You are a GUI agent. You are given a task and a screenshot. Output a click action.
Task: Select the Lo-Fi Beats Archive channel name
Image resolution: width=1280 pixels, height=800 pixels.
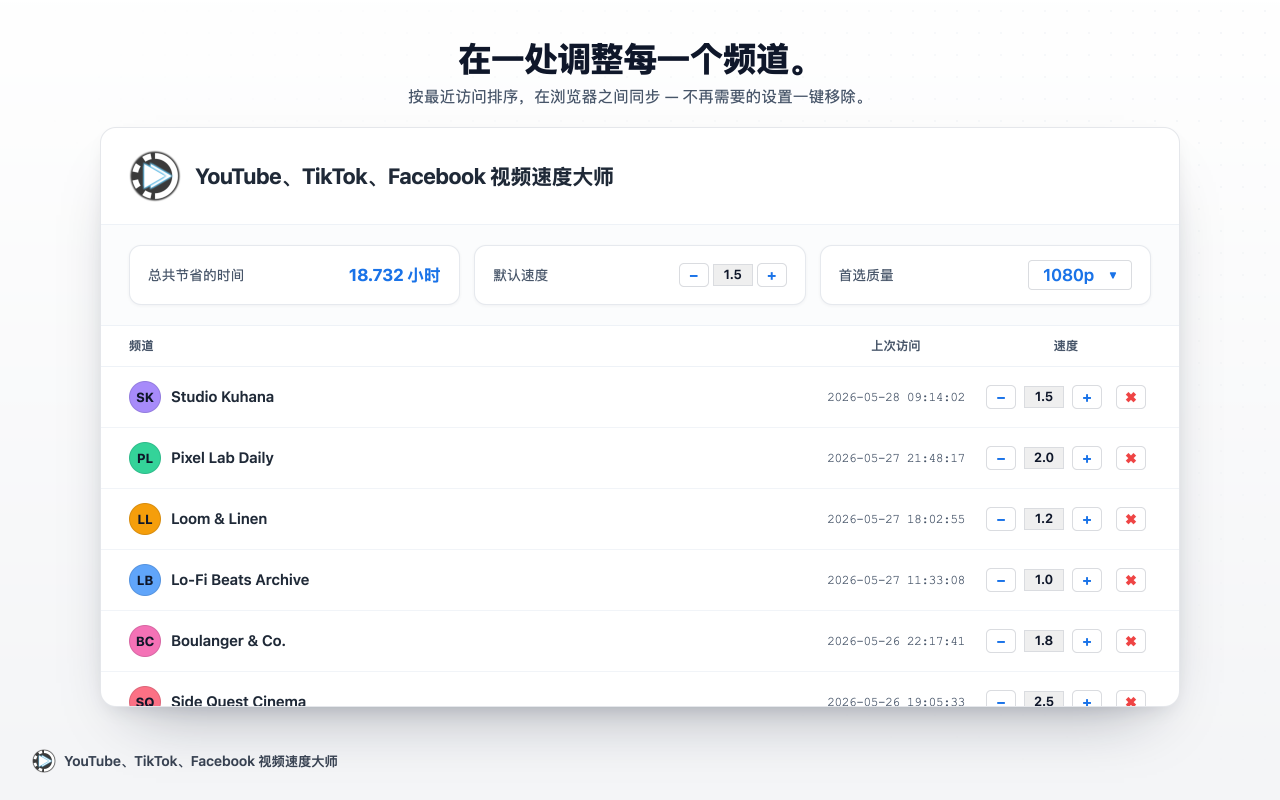tap(240, 580)
